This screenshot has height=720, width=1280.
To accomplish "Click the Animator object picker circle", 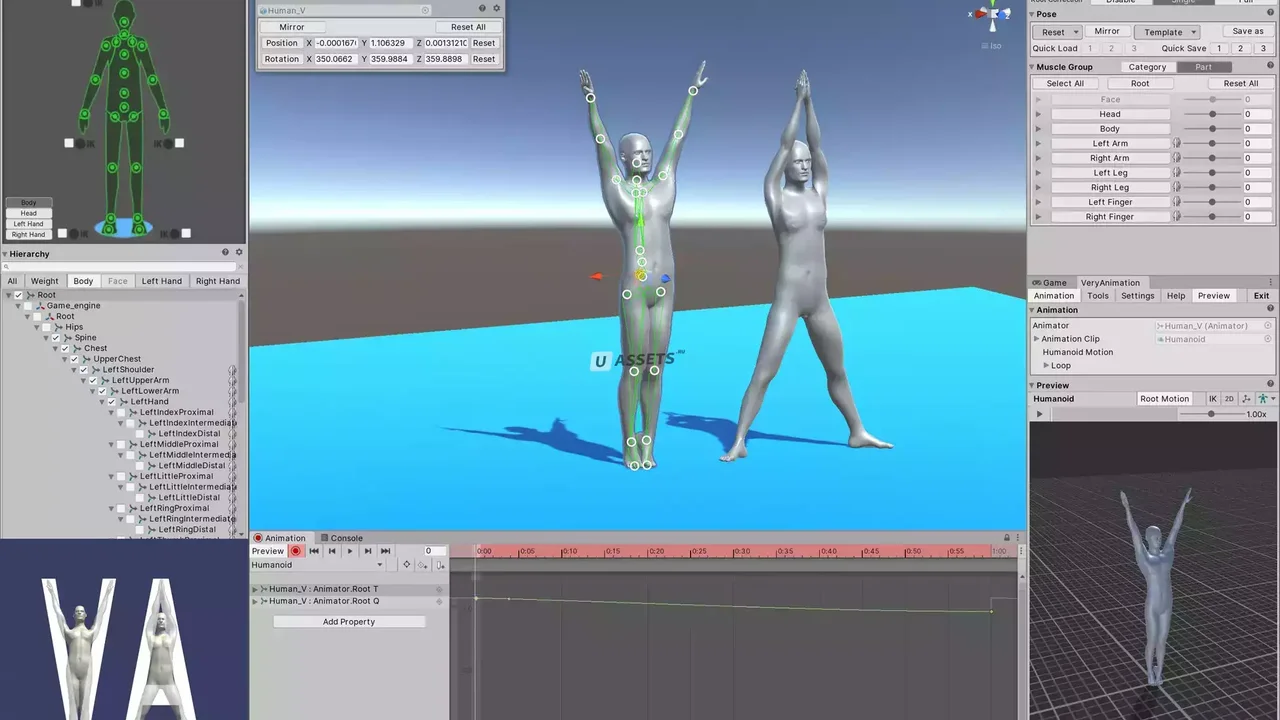I will click(1268, 325).
